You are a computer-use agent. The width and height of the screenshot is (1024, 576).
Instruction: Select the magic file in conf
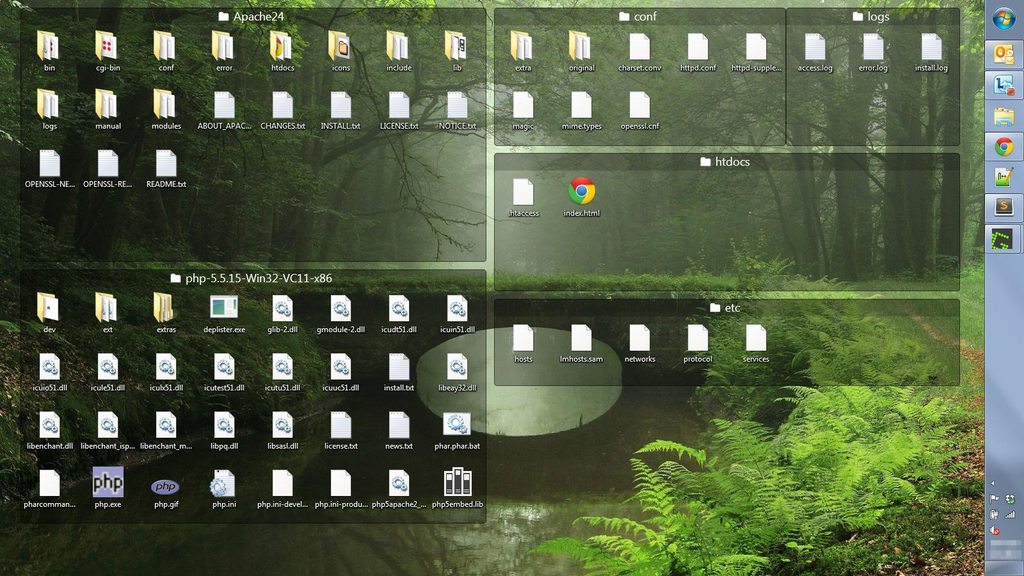522,110
